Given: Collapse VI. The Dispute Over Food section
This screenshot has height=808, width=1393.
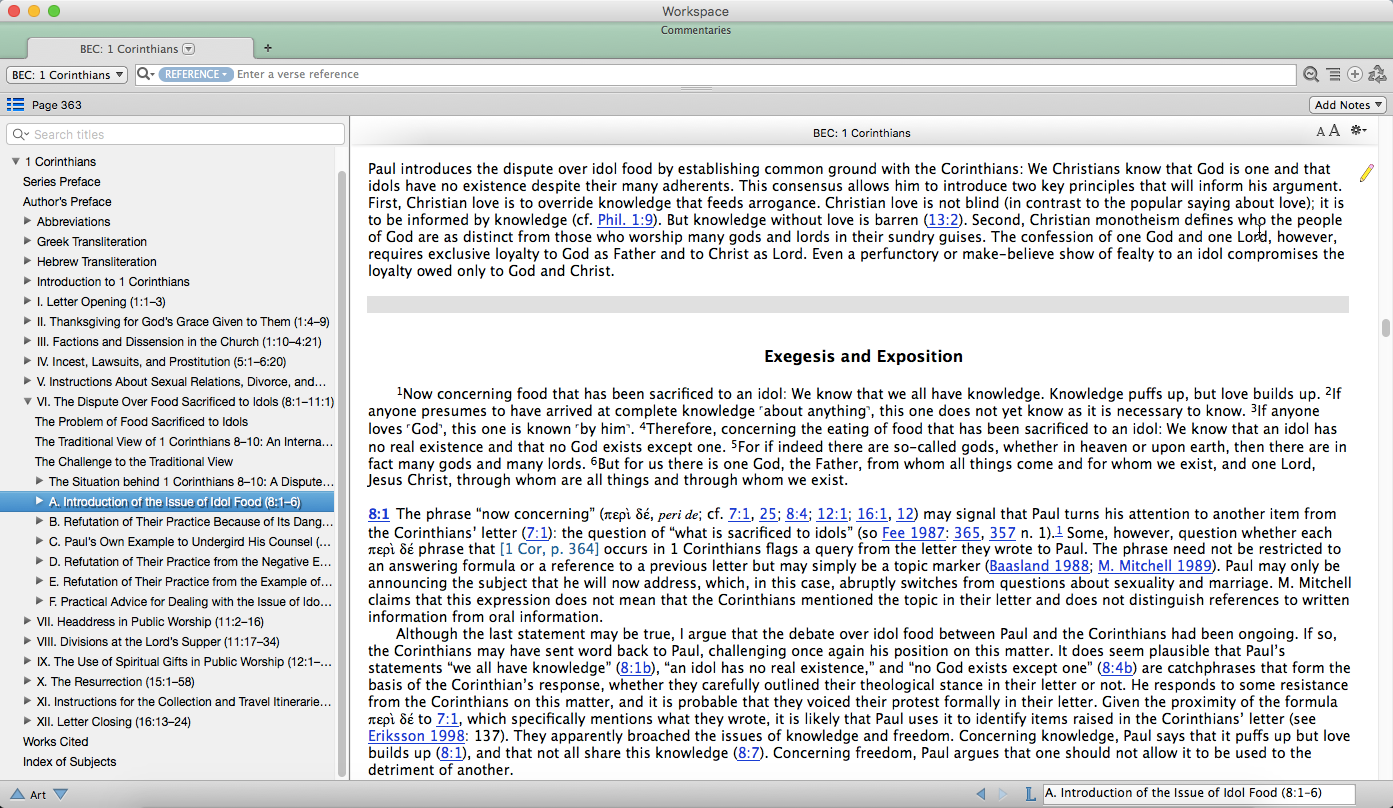Looking at the screenshot, I should pyautogui.click(x=28, y=402).
